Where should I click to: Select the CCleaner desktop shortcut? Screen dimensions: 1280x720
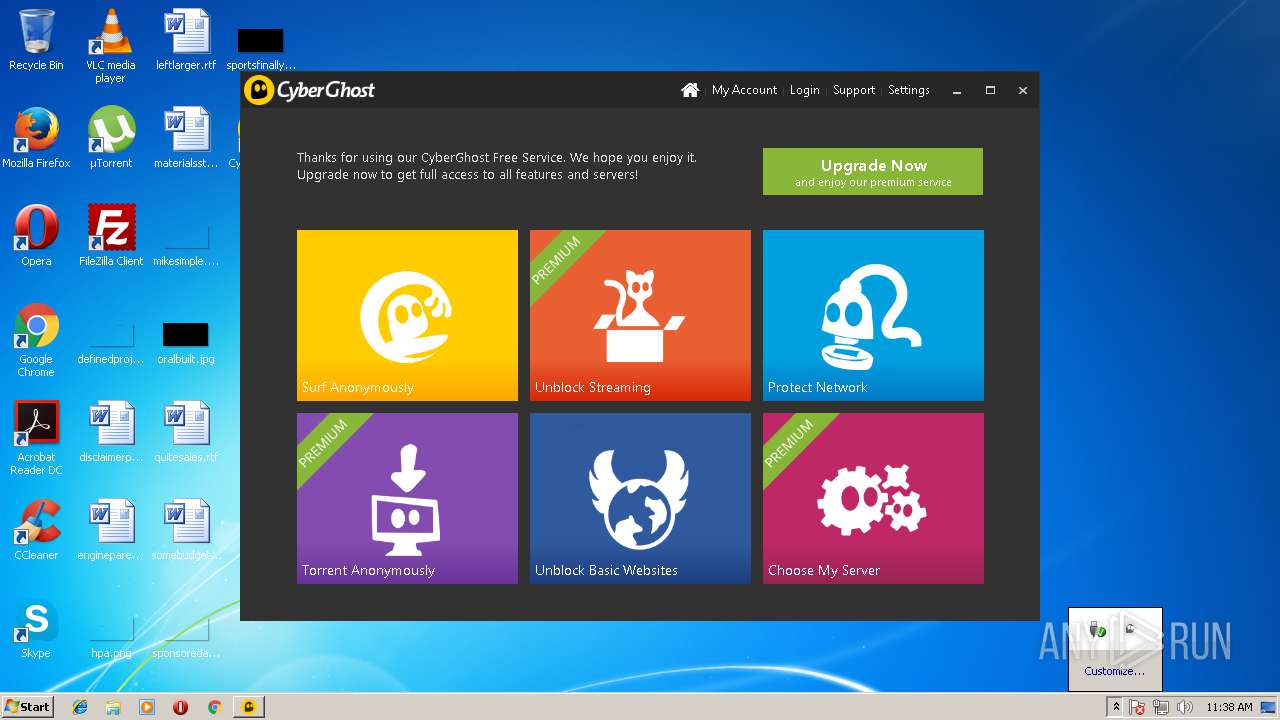(36, 530)
